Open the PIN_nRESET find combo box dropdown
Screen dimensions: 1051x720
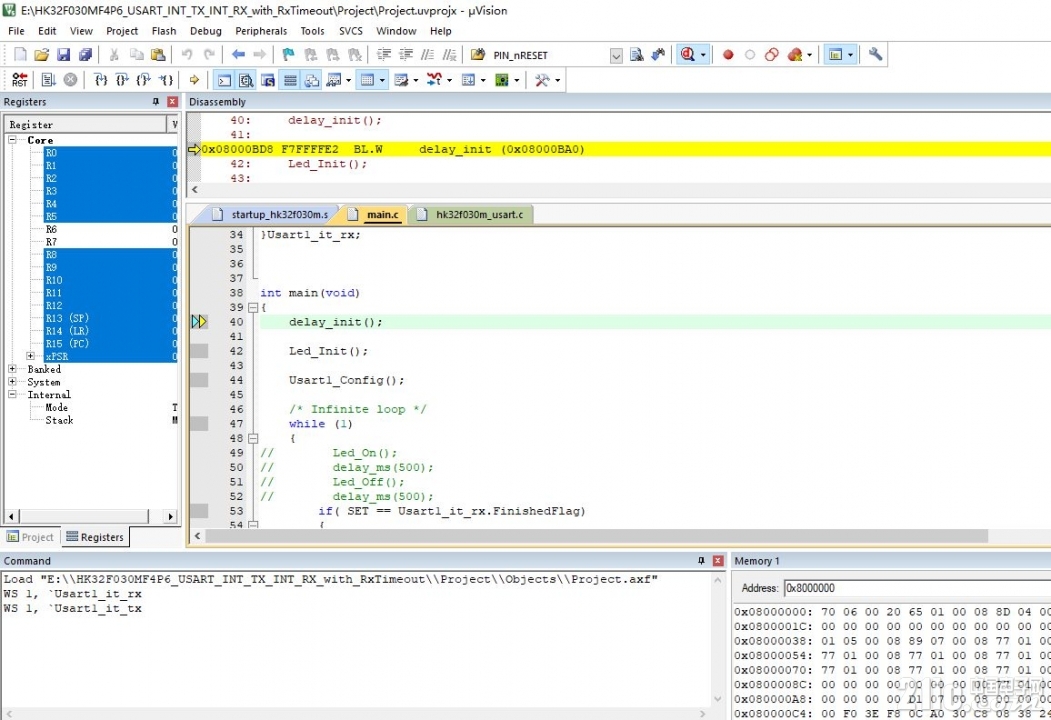tap(616, 56)
